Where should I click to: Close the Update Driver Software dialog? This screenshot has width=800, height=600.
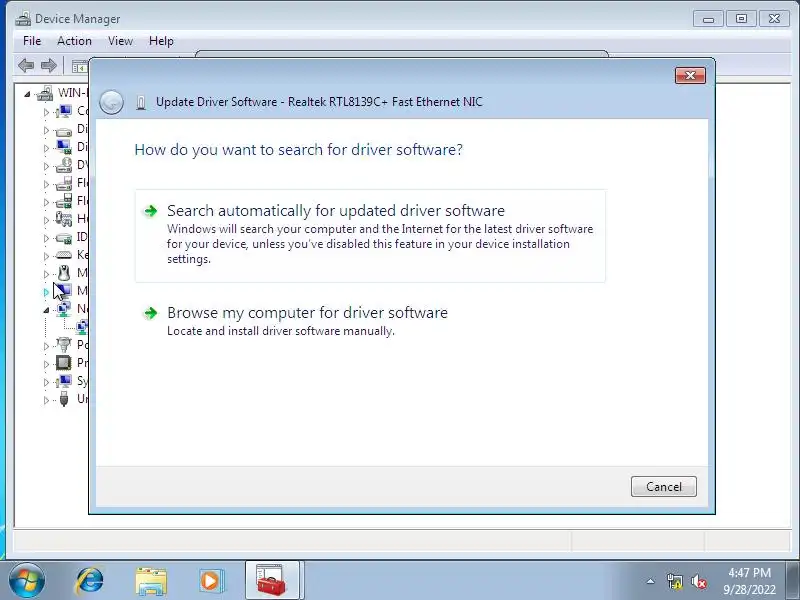pos(690,76)
